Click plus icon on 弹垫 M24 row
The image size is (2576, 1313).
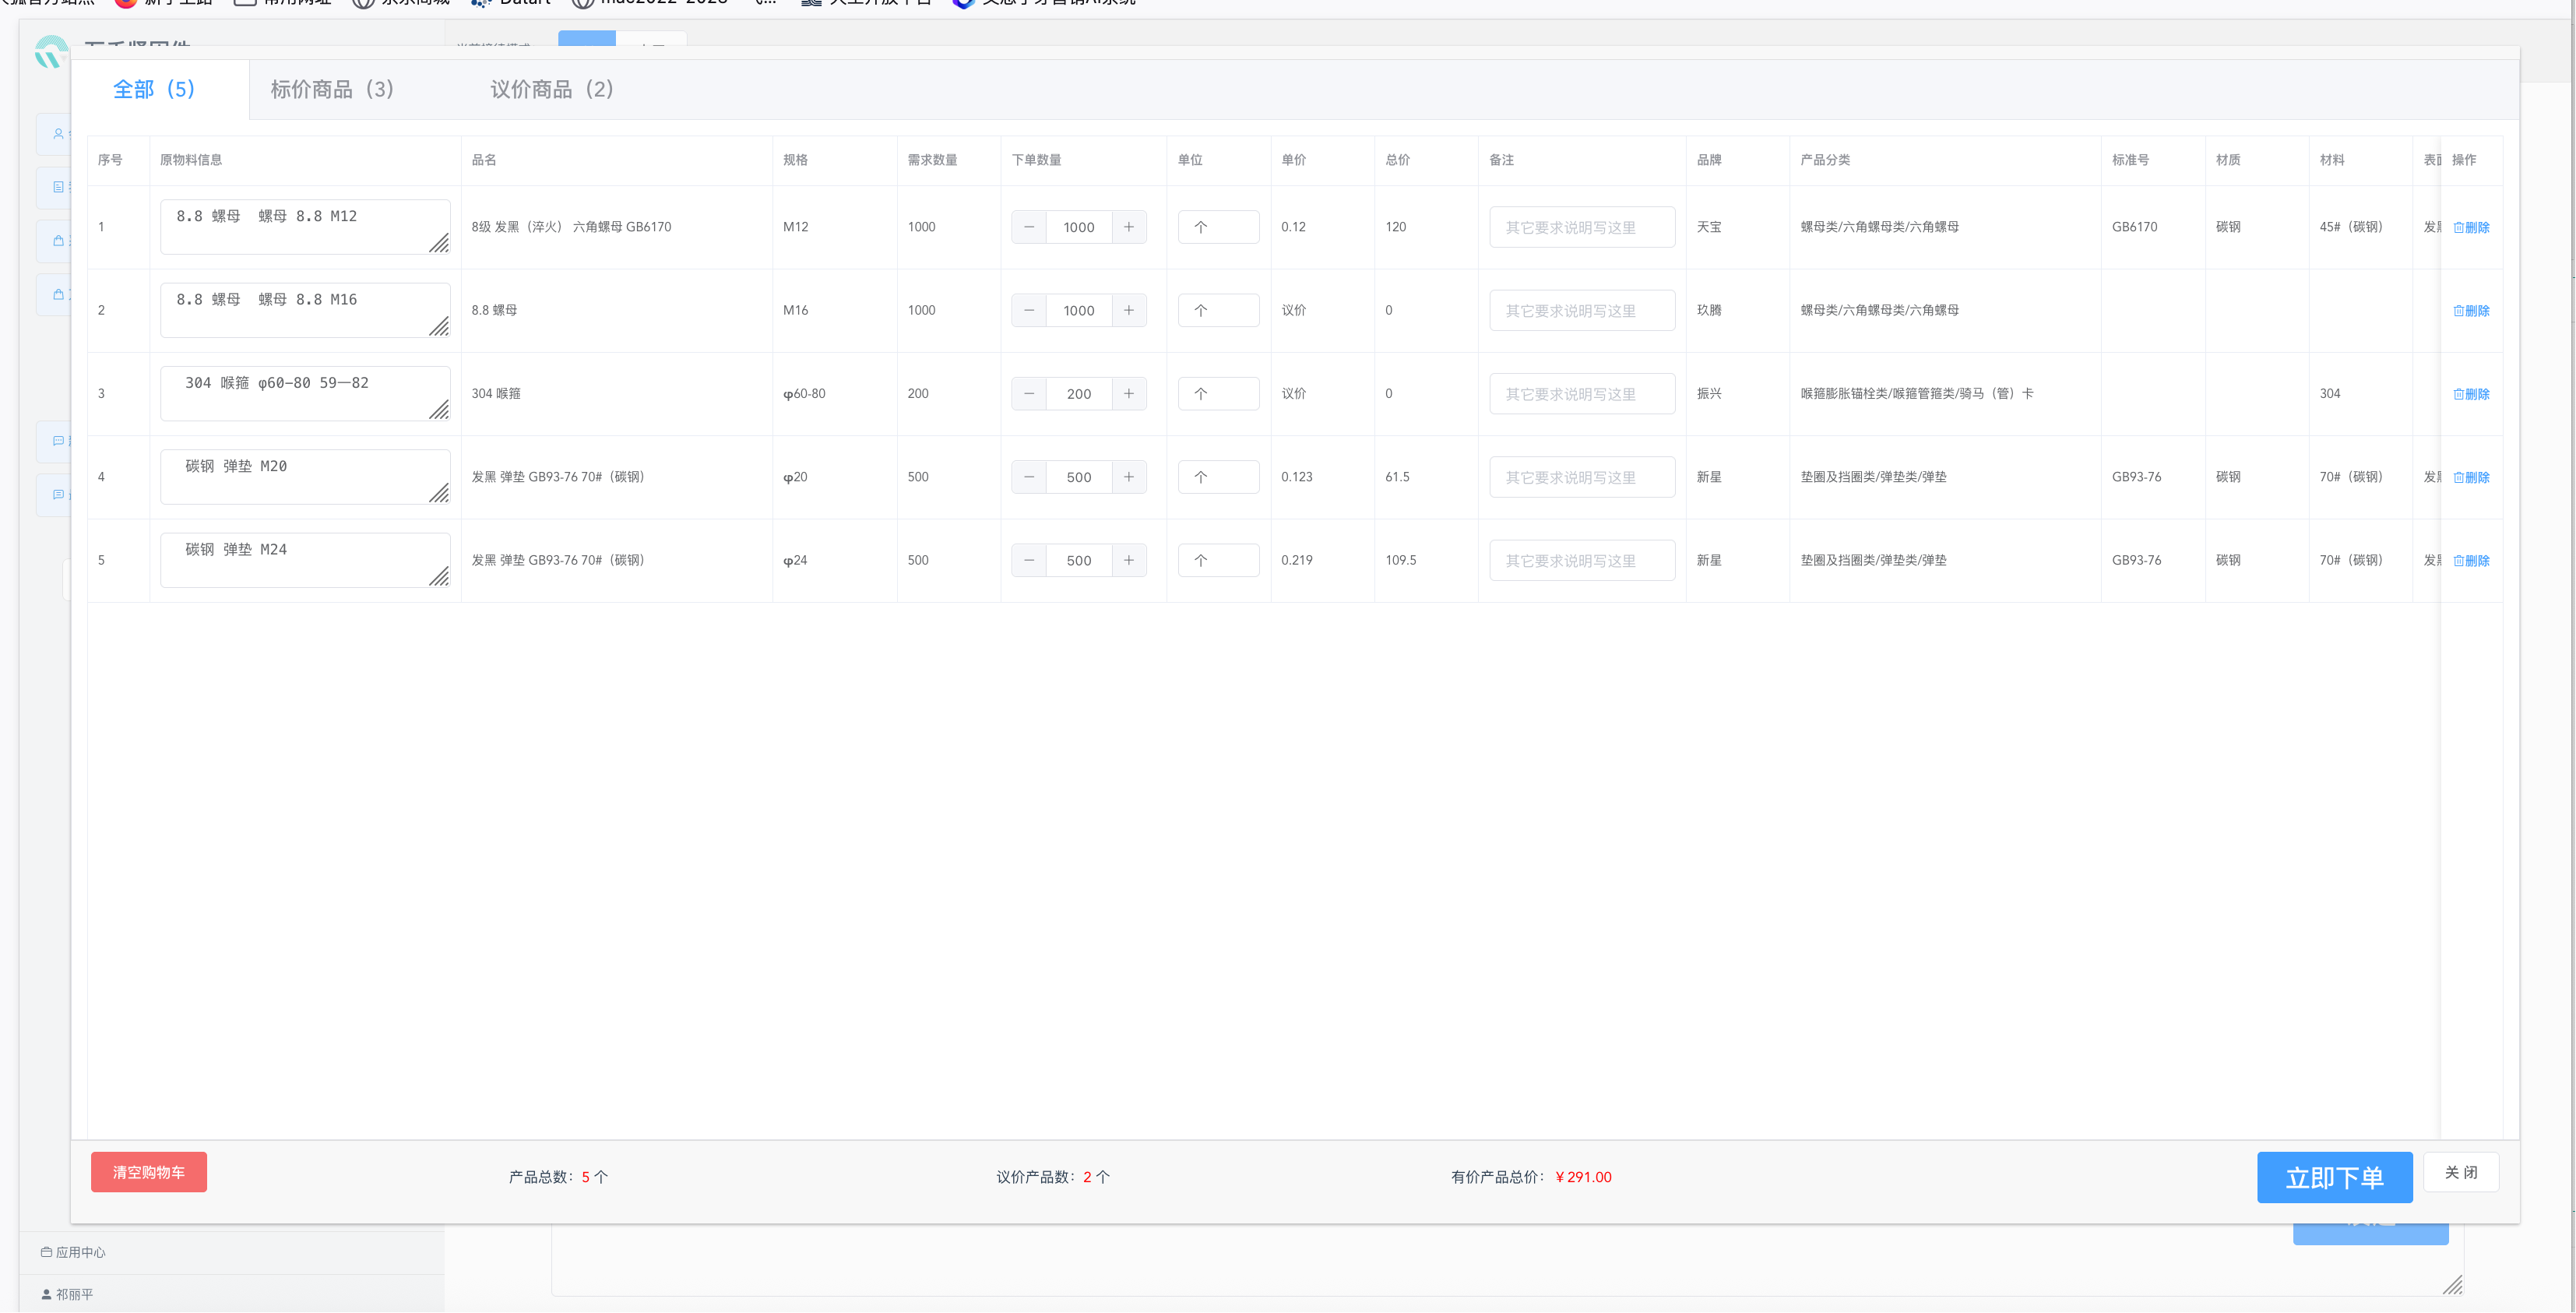coord(1128,560)
